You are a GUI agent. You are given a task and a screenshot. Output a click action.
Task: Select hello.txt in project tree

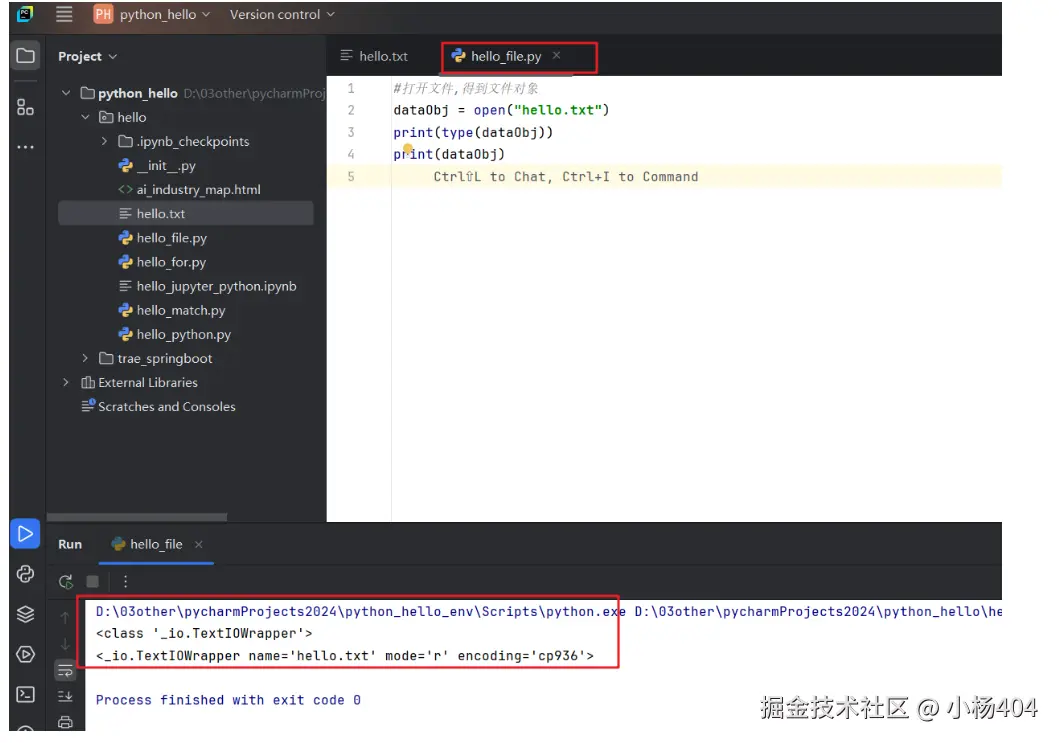[x=186, y=213]
